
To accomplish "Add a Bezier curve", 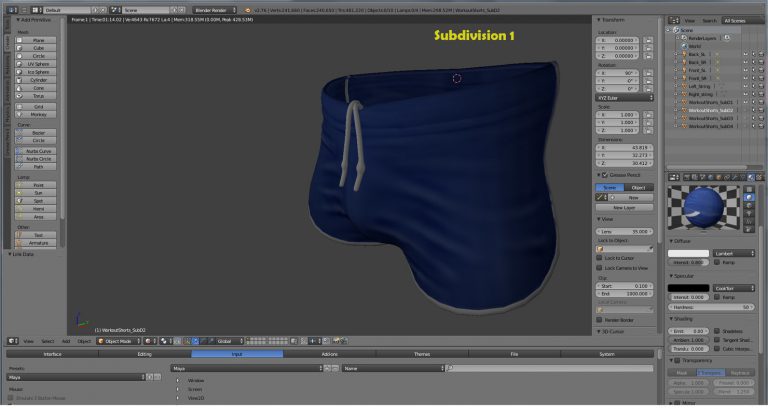I will (38, 133).
